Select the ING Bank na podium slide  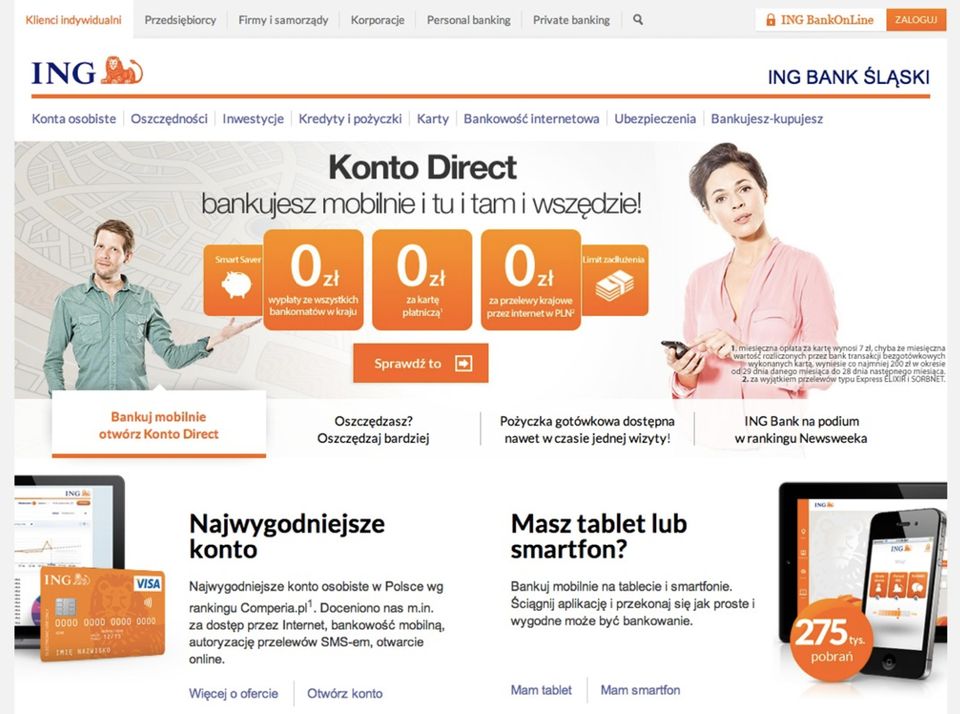[801, 430]
